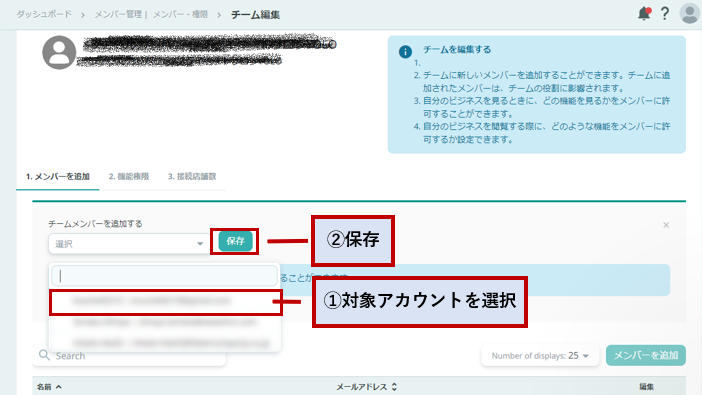Switch to the 2. 機能権限 tab
This screenshot has width=702, height=395.
tap(128, 176)
